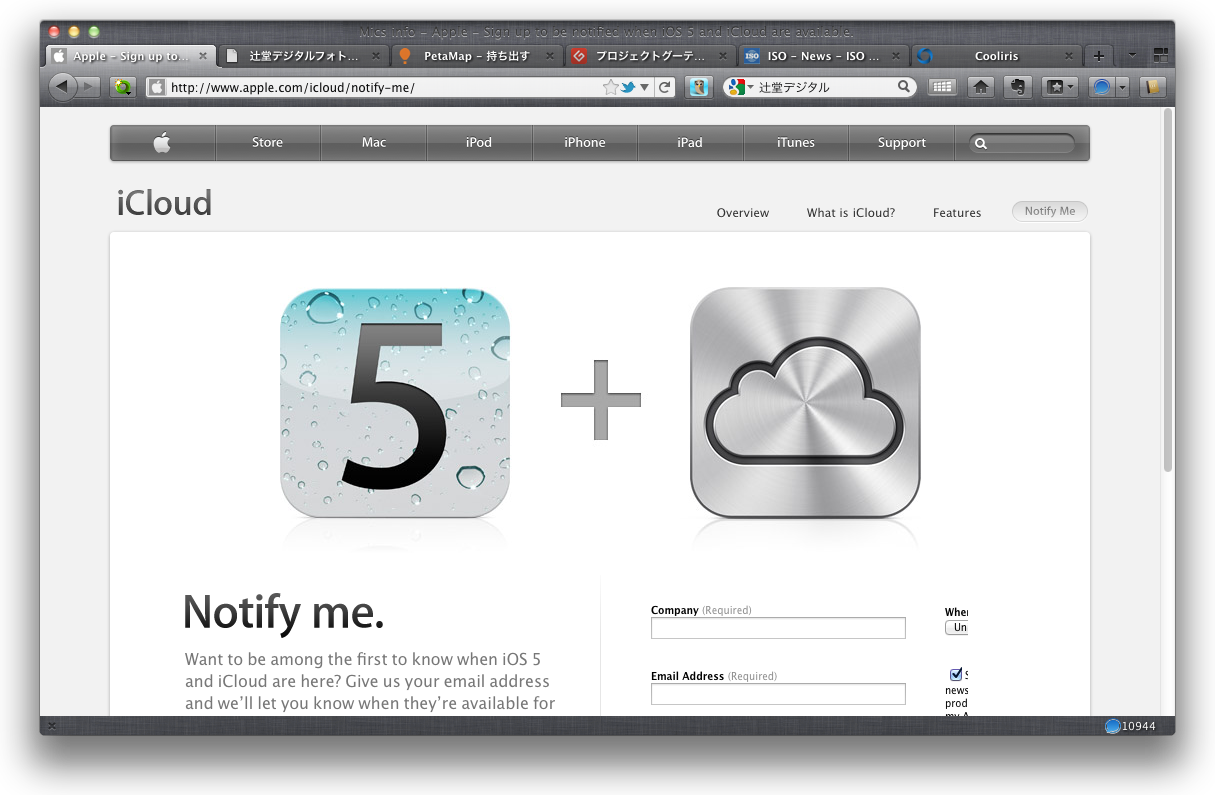Image resolution: width=1215 pixels, height=795 pixels.
Task: Click the tab groups grid icon
Action: [1160, 56]
